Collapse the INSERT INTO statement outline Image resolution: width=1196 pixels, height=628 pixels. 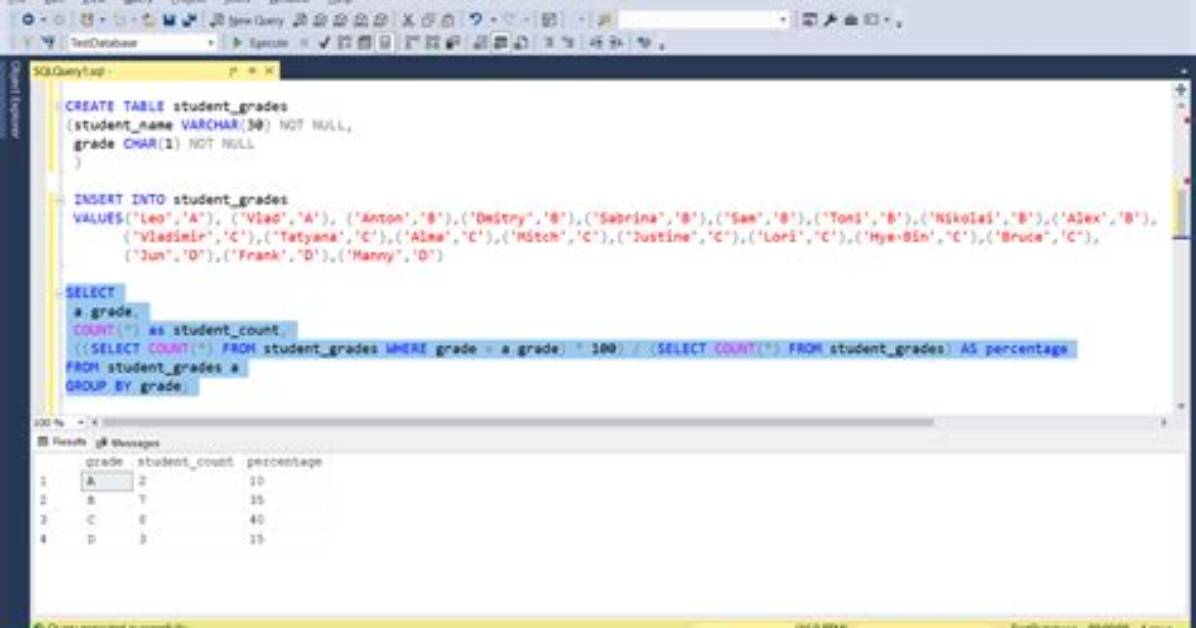tap(59, 200)
